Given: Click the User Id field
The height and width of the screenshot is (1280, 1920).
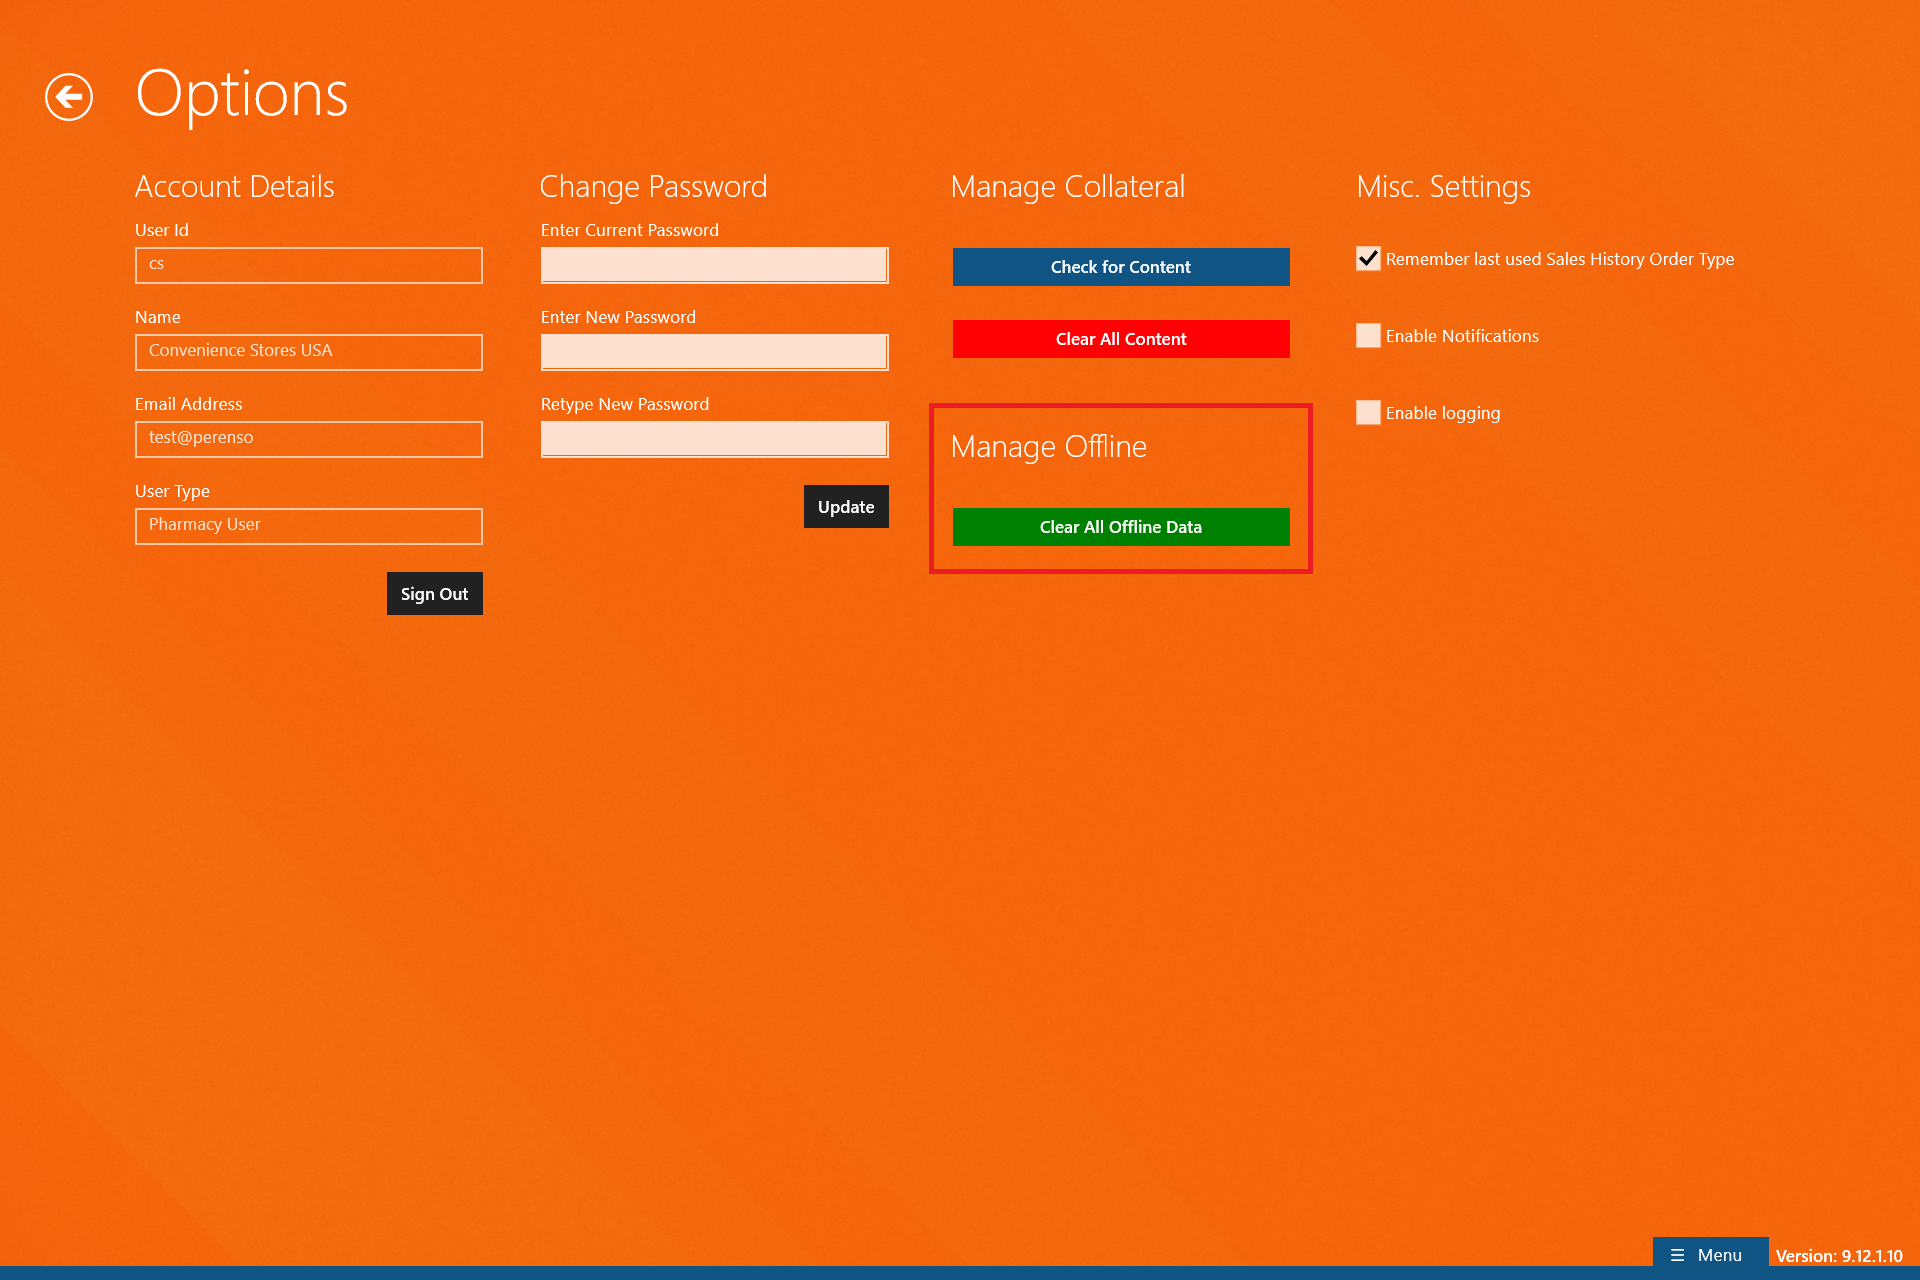Looking at the screenshot, I should coord(308,265).
